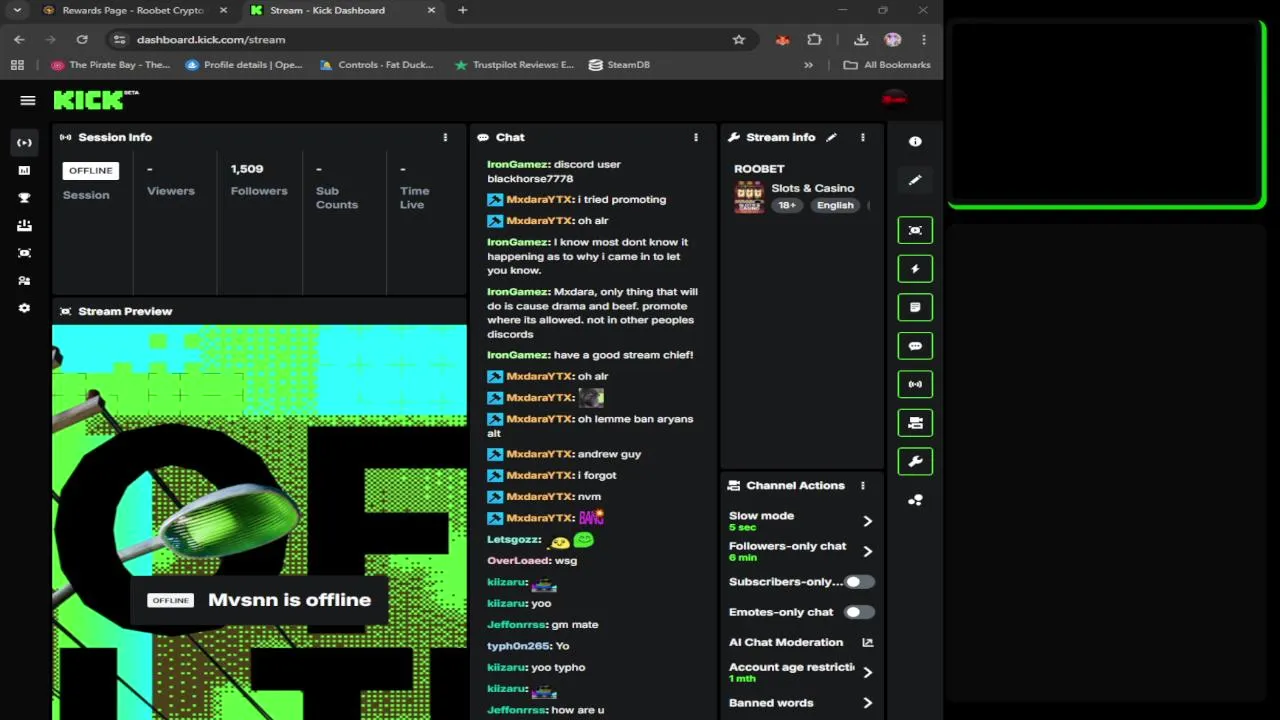Viewport: 1280px width, 720px height.
Task: Open Chrome profile avatar
Action: pyautogui.click(x=893, y=39)
